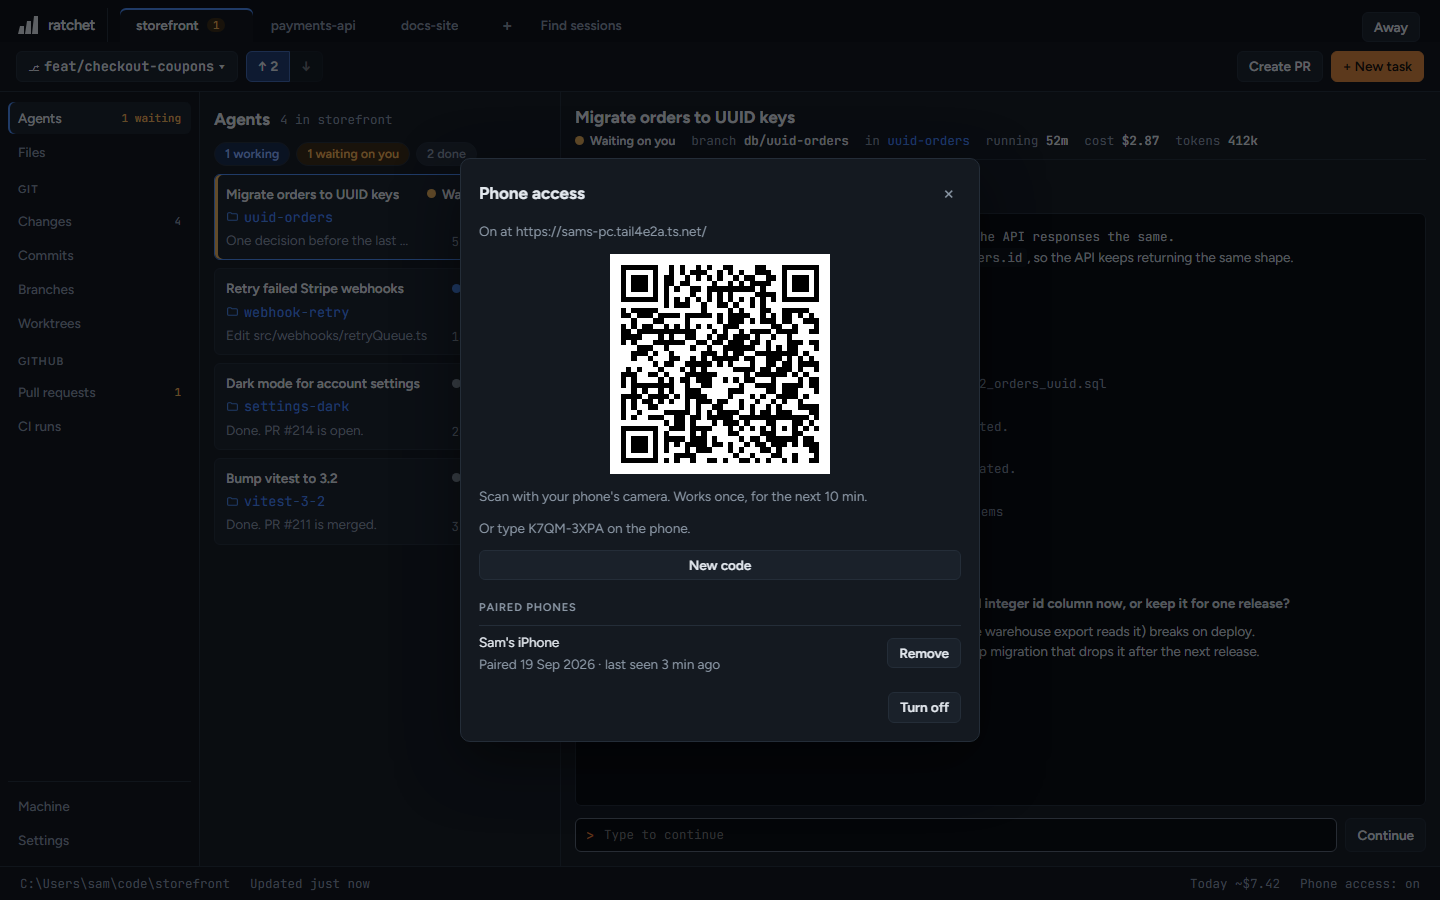Close the Phone access dialog
Viewport: 1440px width, 900px height.
point(948,194)
